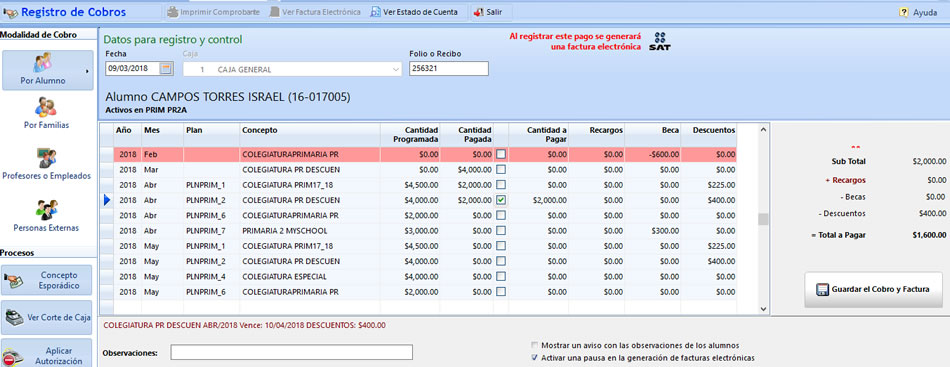This screenshot has height=367, width=950.
Task: Click the Observaciones text field
Action: pyautogui.click(x=291, y=352)
